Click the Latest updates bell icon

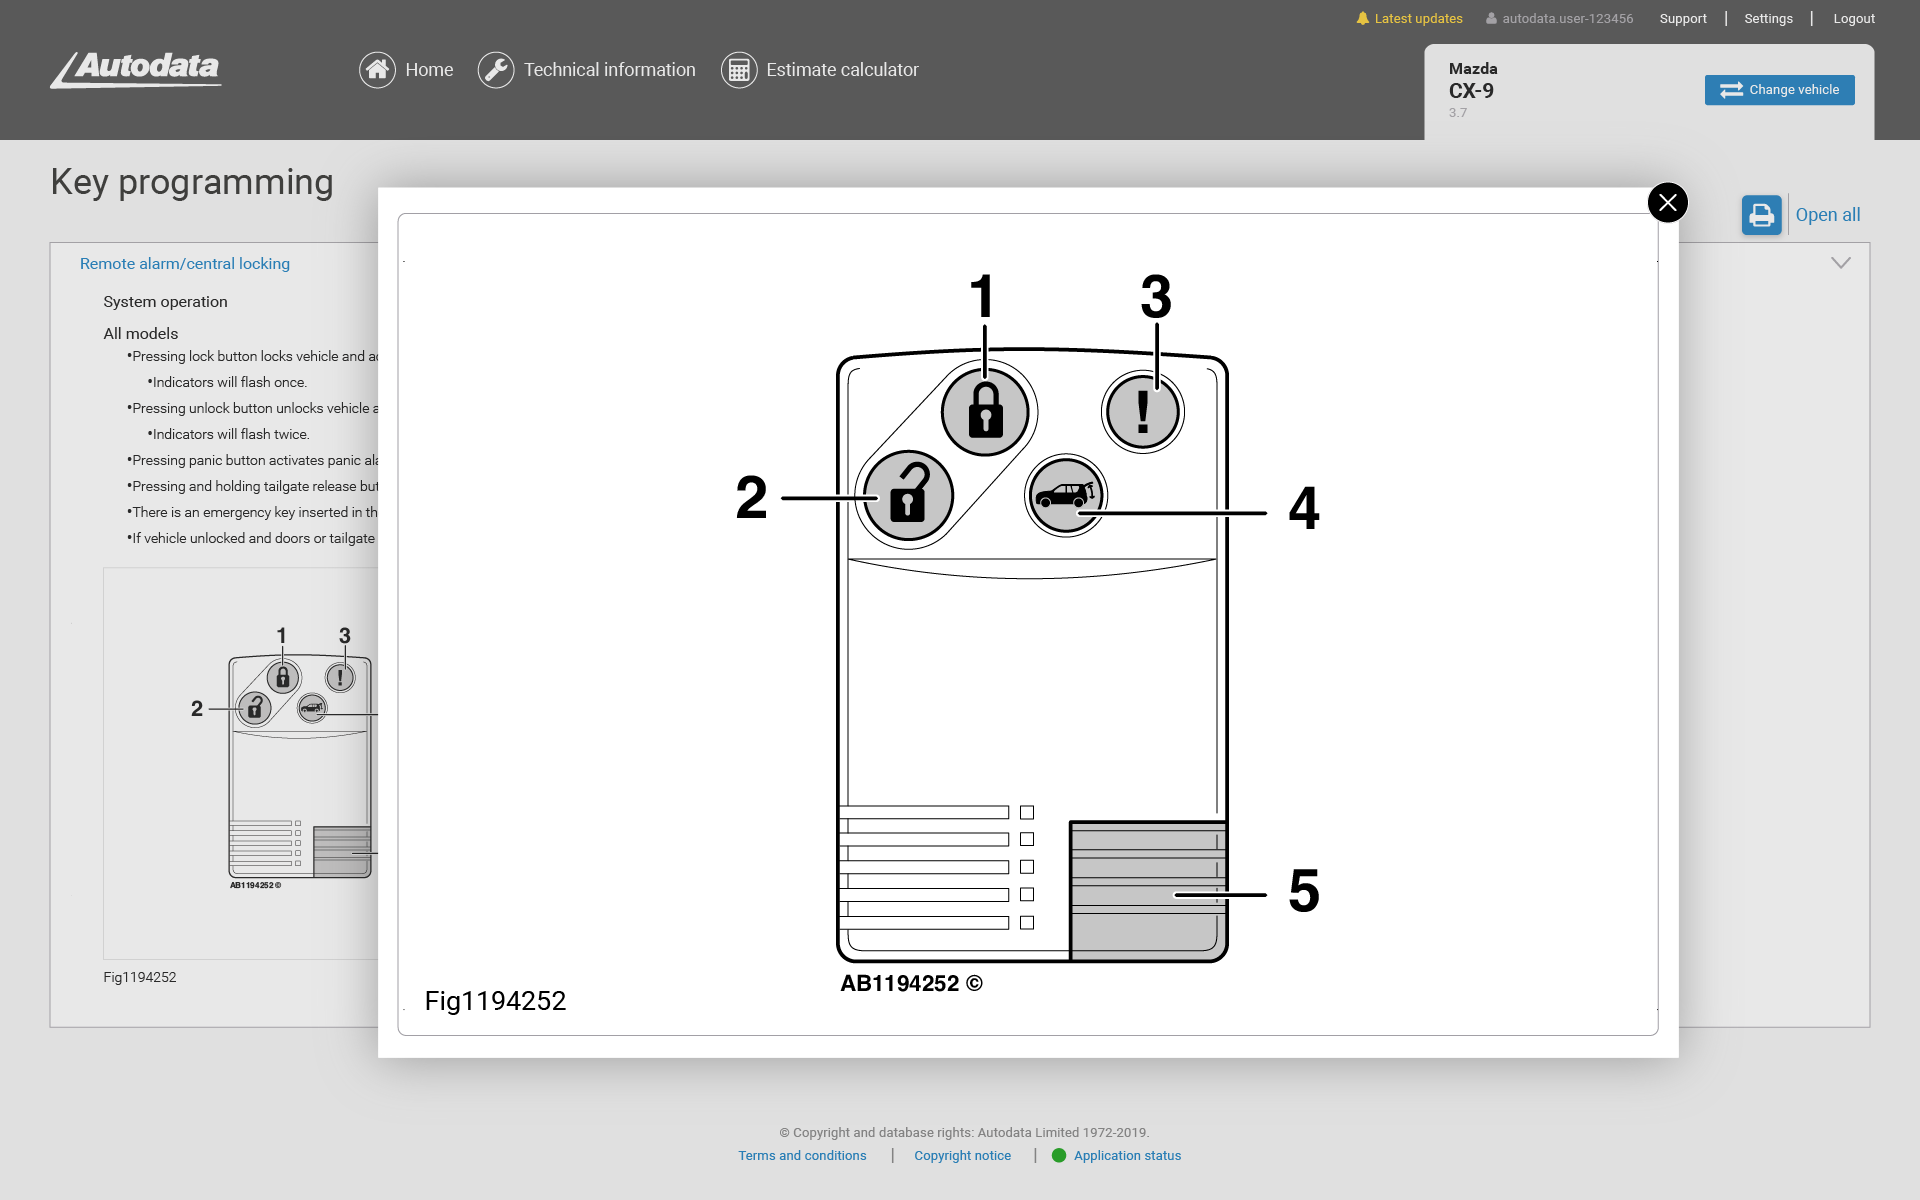point(1362,18)
